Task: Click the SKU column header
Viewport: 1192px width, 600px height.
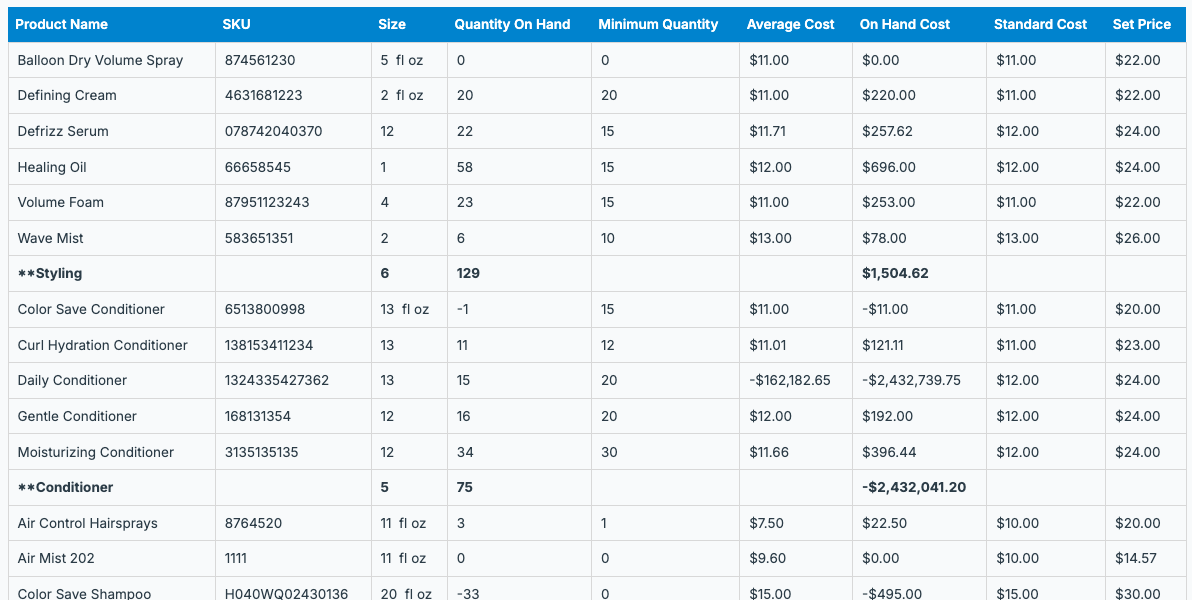Action: [236, 24]
